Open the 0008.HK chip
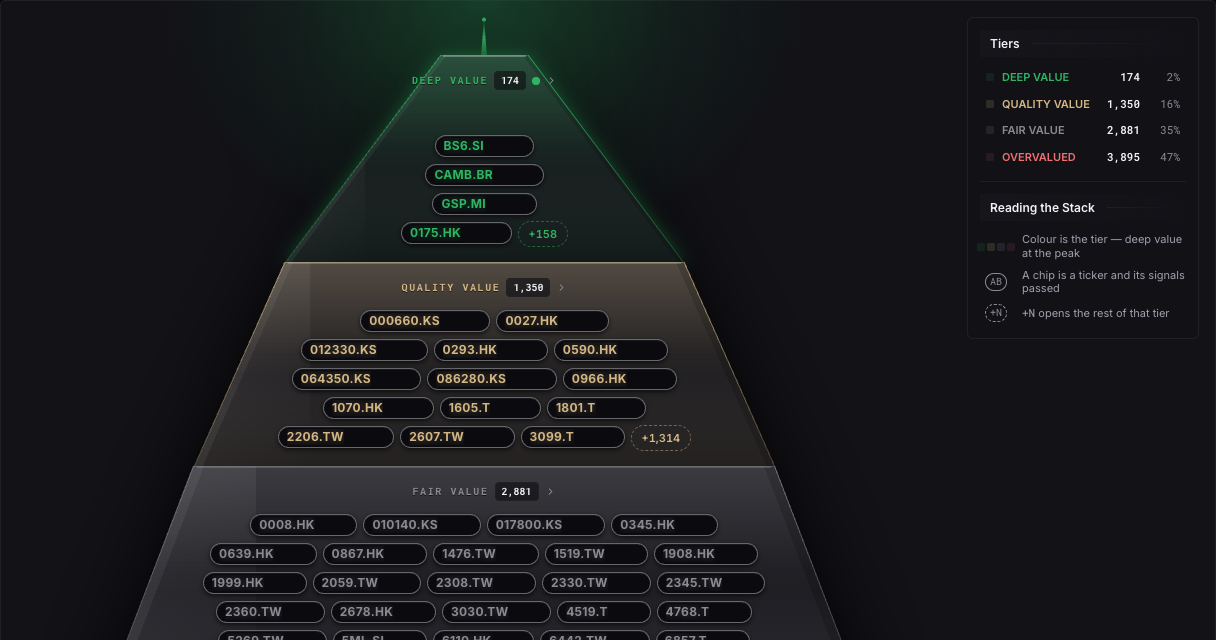1216x640 pixels. [303, 525]
